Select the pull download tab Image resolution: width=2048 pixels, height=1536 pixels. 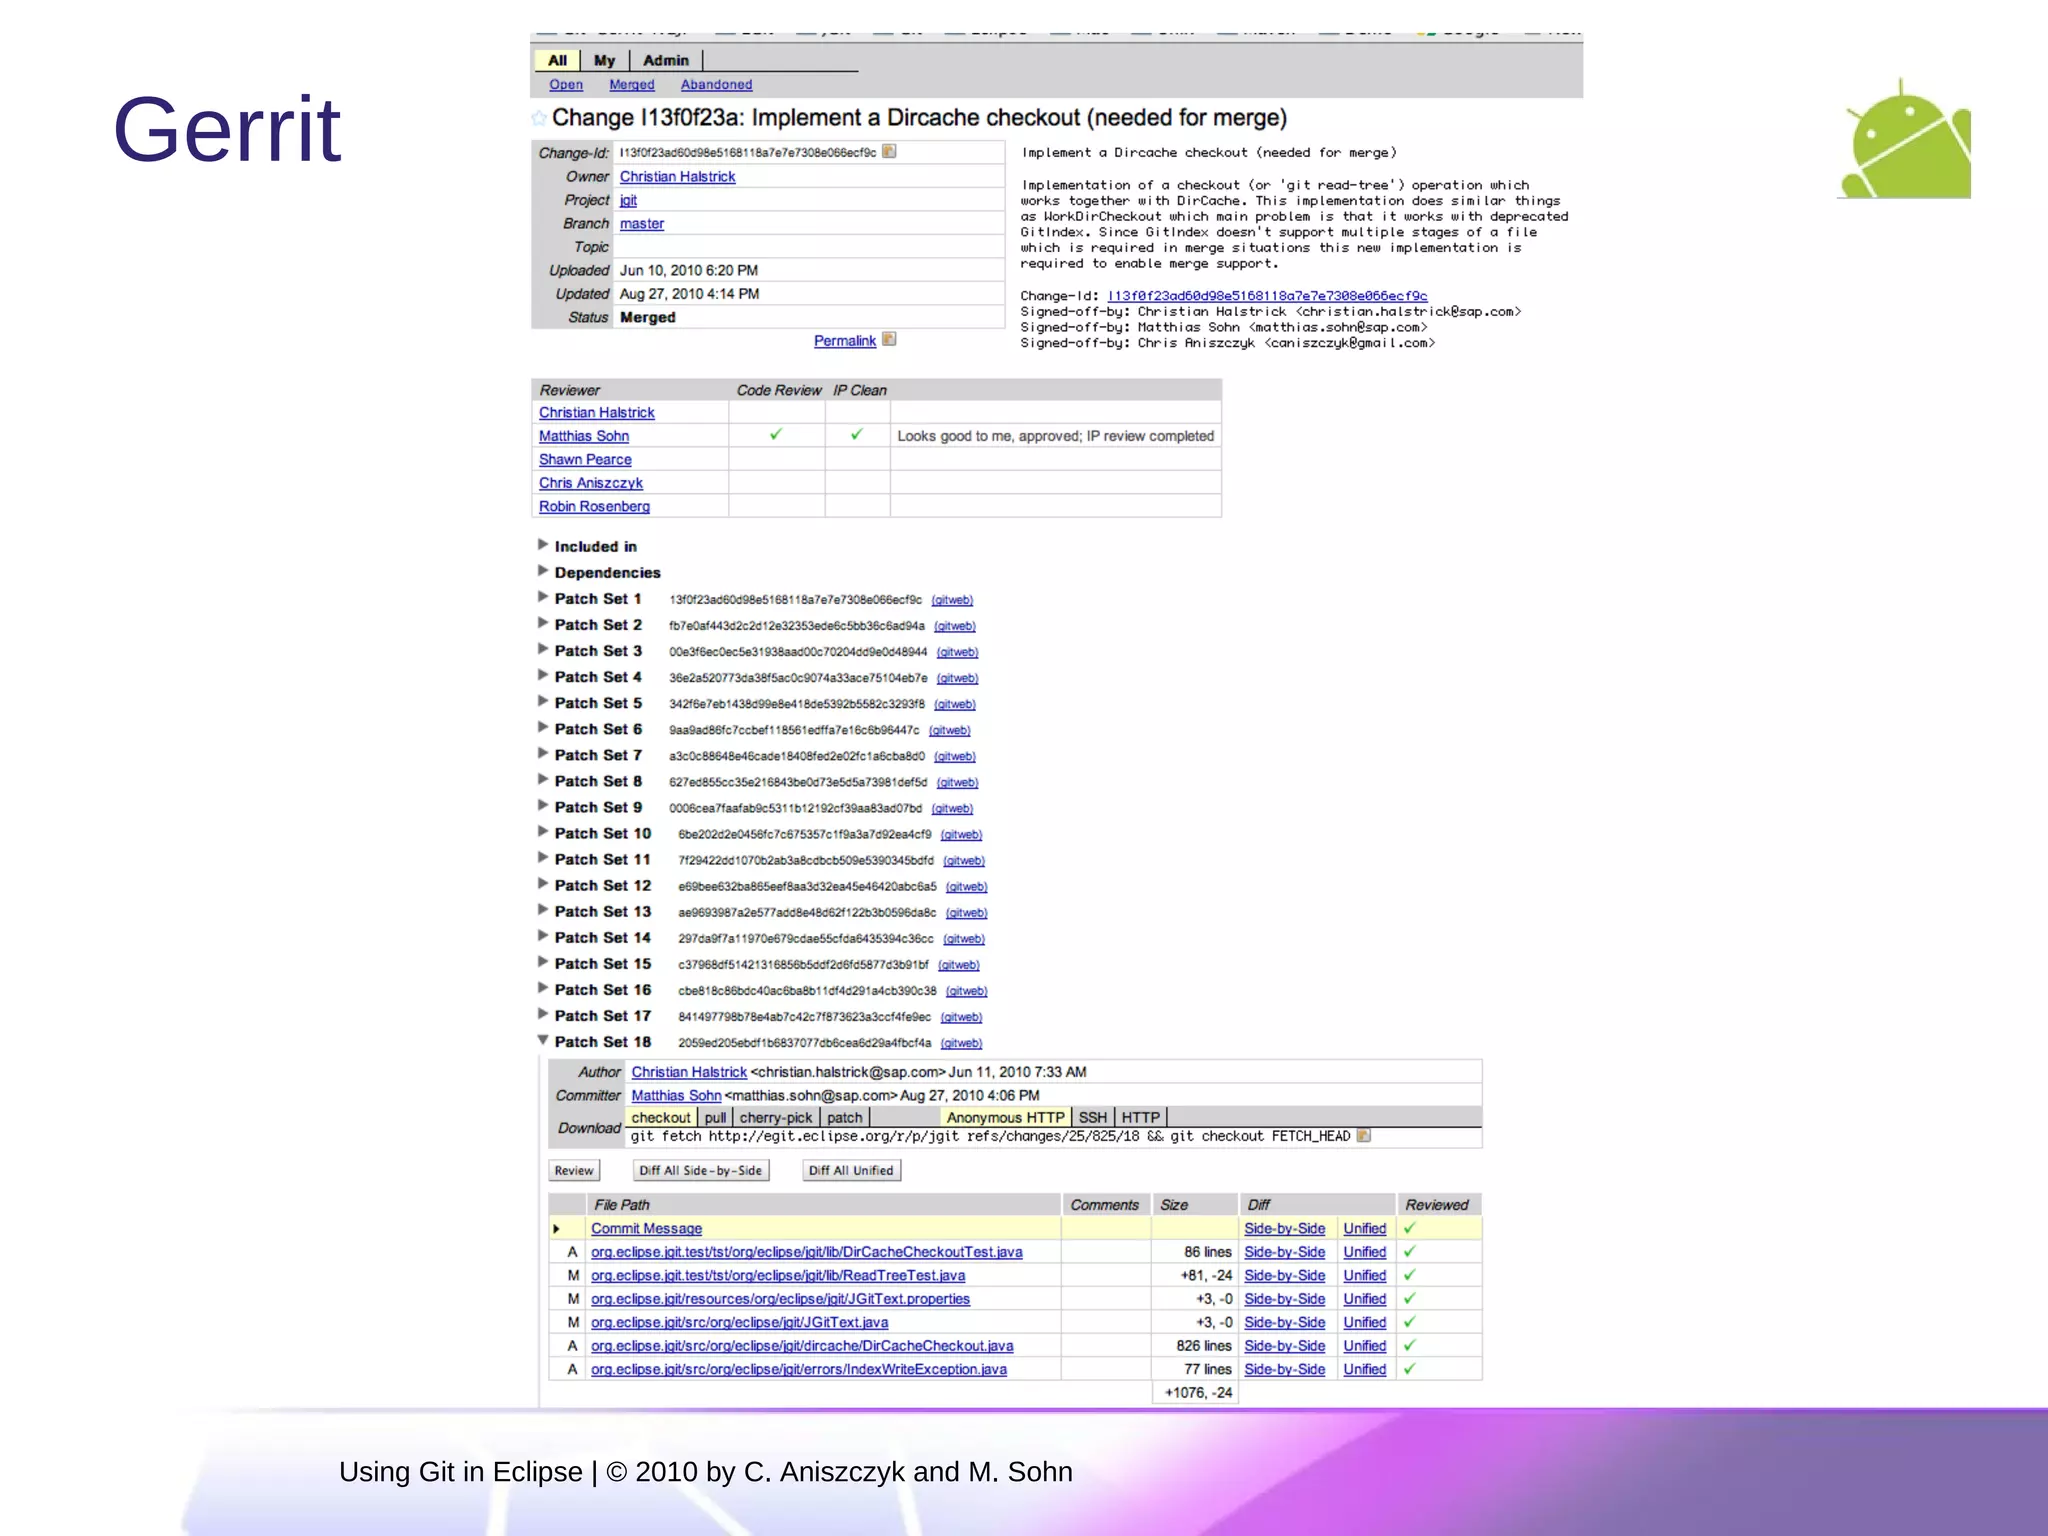point(715,1117)
